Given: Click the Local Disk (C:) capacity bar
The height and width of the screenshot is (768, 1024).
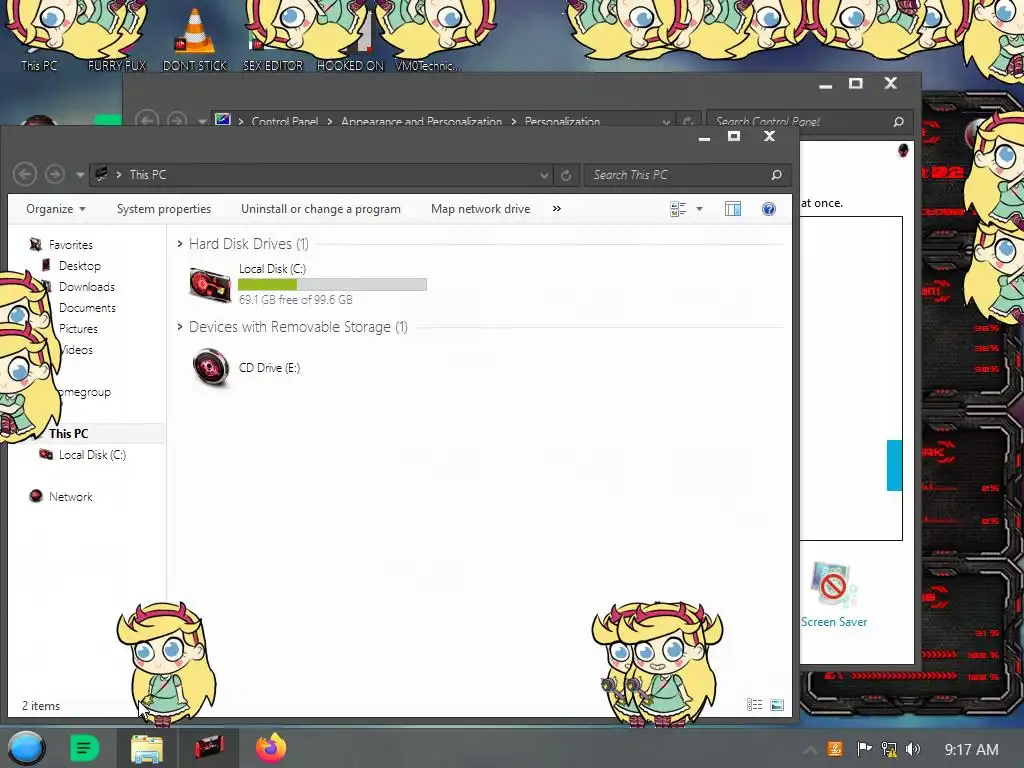Looking at the screenshot, I should tap(332, 284).
